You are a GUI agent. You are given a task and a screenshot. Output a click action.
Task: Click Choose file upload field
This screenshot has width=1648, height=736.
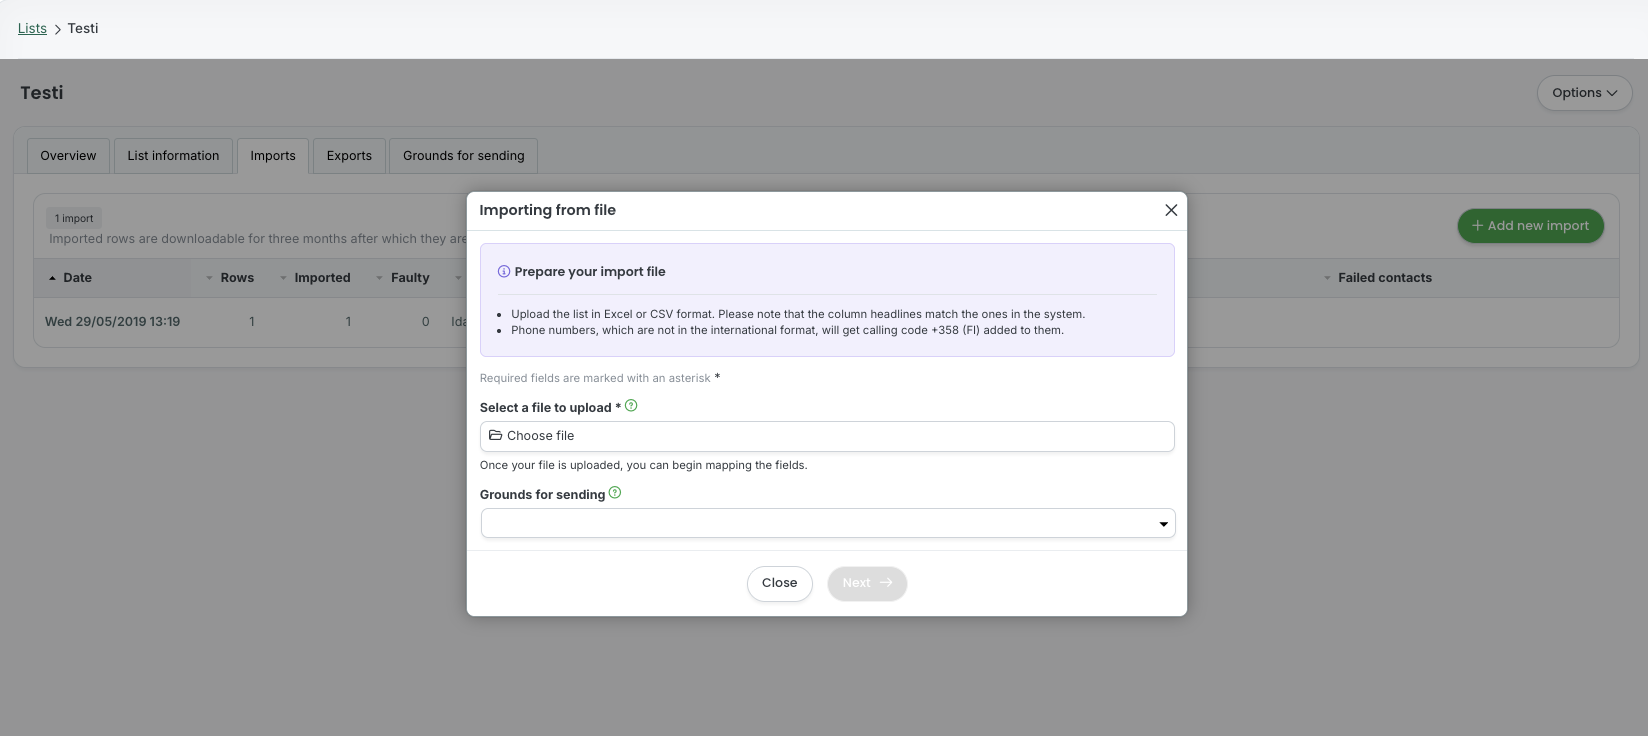[827, 436]
